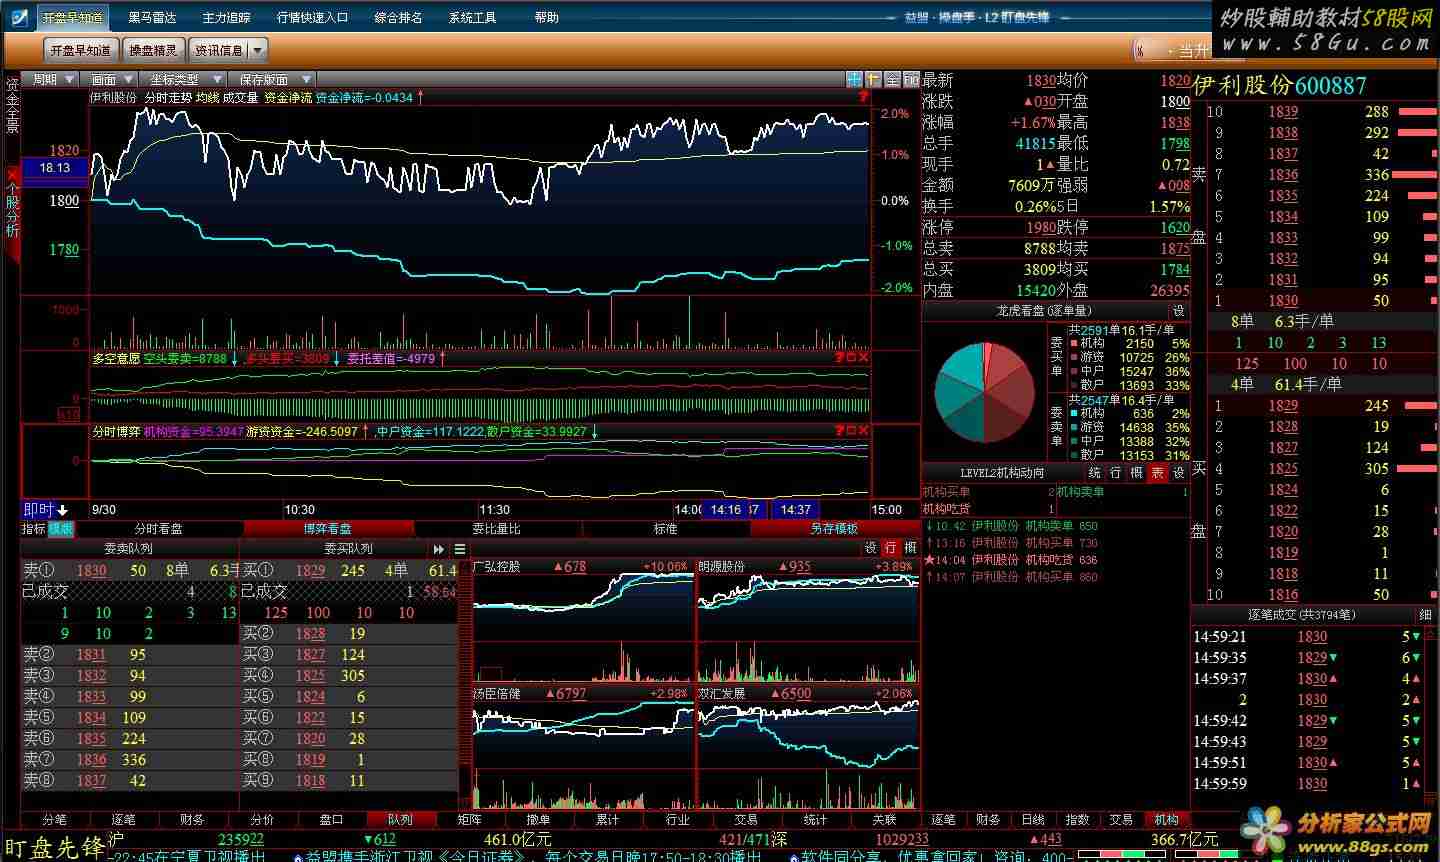
Task: Click the blue crosshair icon above chart
Action: coord(854,79)
